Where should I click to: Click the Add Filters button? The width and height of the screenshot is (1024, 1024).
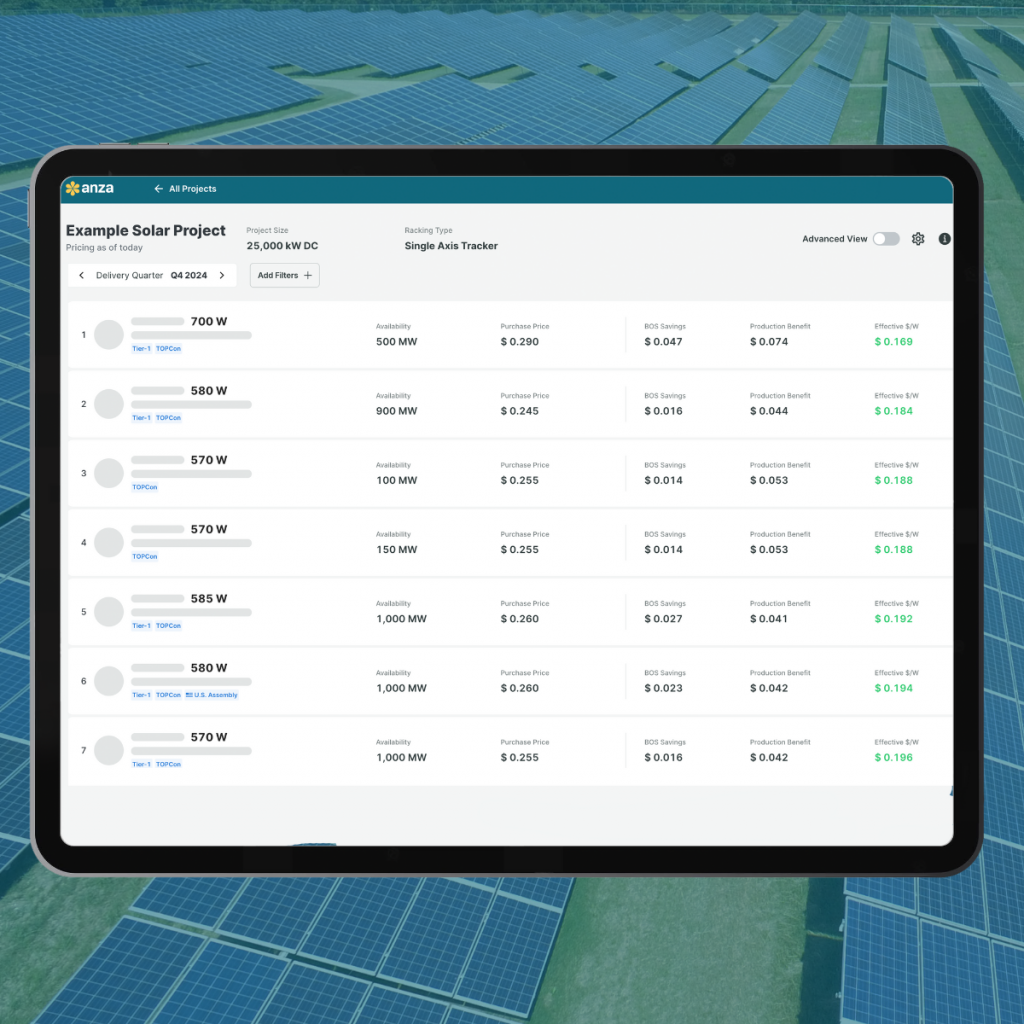[x=284, y=276]
